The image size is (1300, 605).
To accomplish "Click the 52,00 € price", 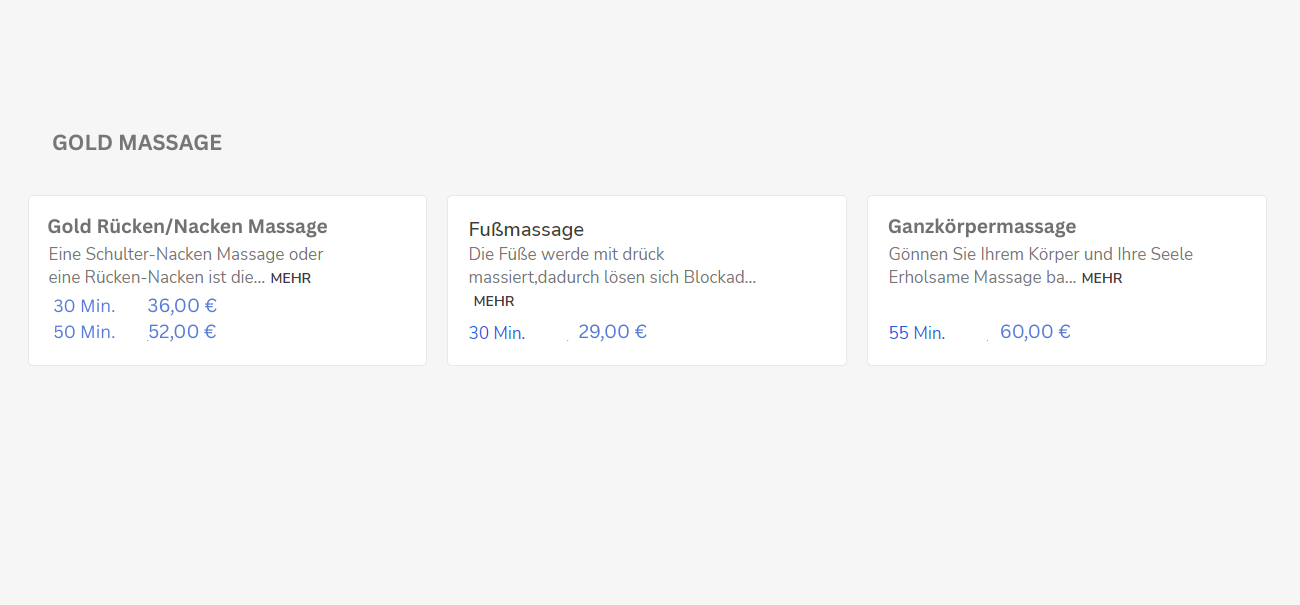I will (182, 332).
